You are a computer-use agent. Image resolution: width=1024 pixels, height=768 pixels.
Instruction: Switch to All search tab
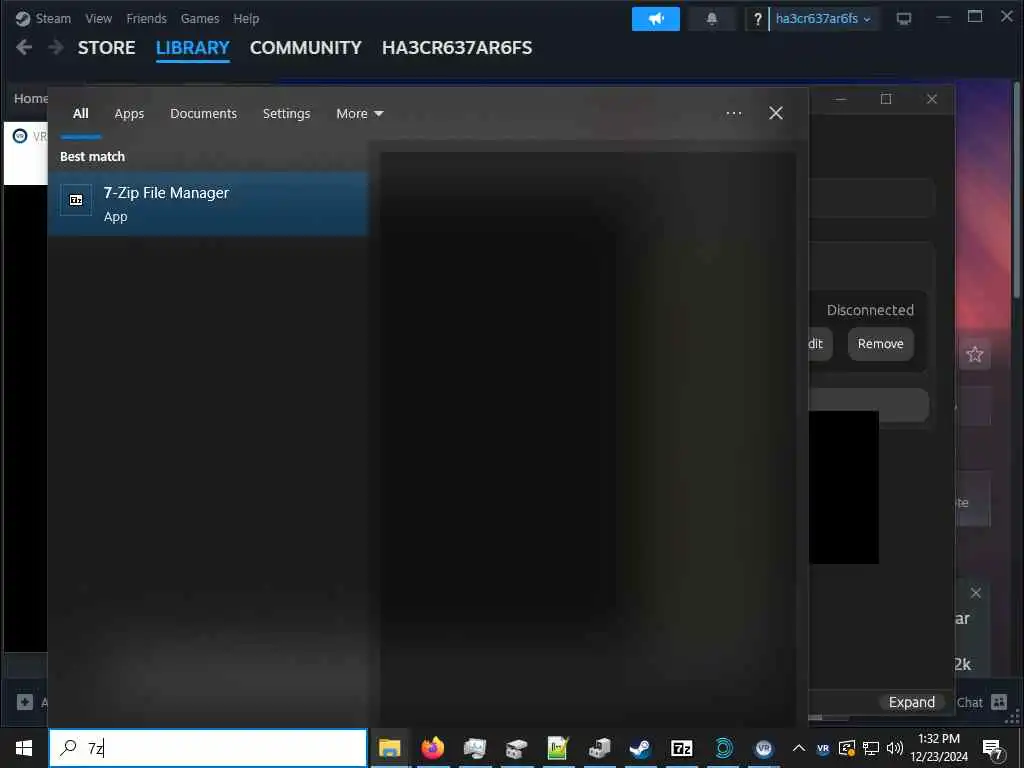coord(81,114)
